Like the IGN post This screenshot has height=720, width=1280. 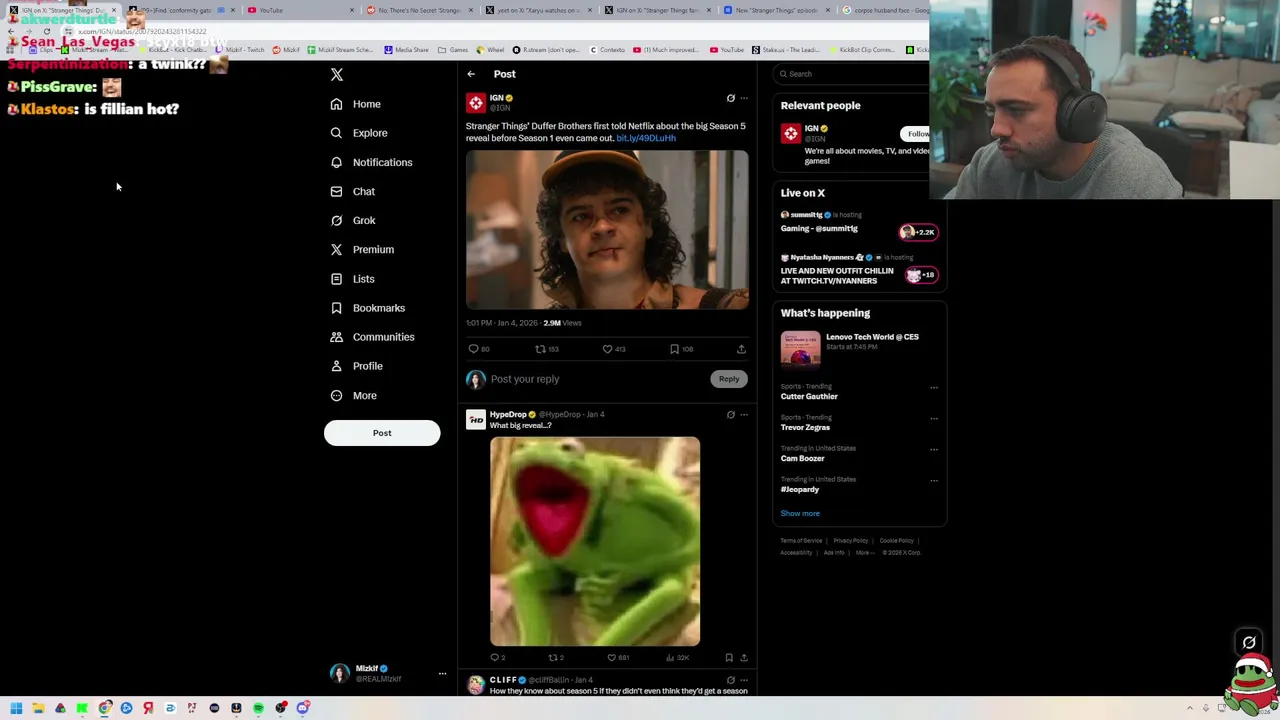607,349
